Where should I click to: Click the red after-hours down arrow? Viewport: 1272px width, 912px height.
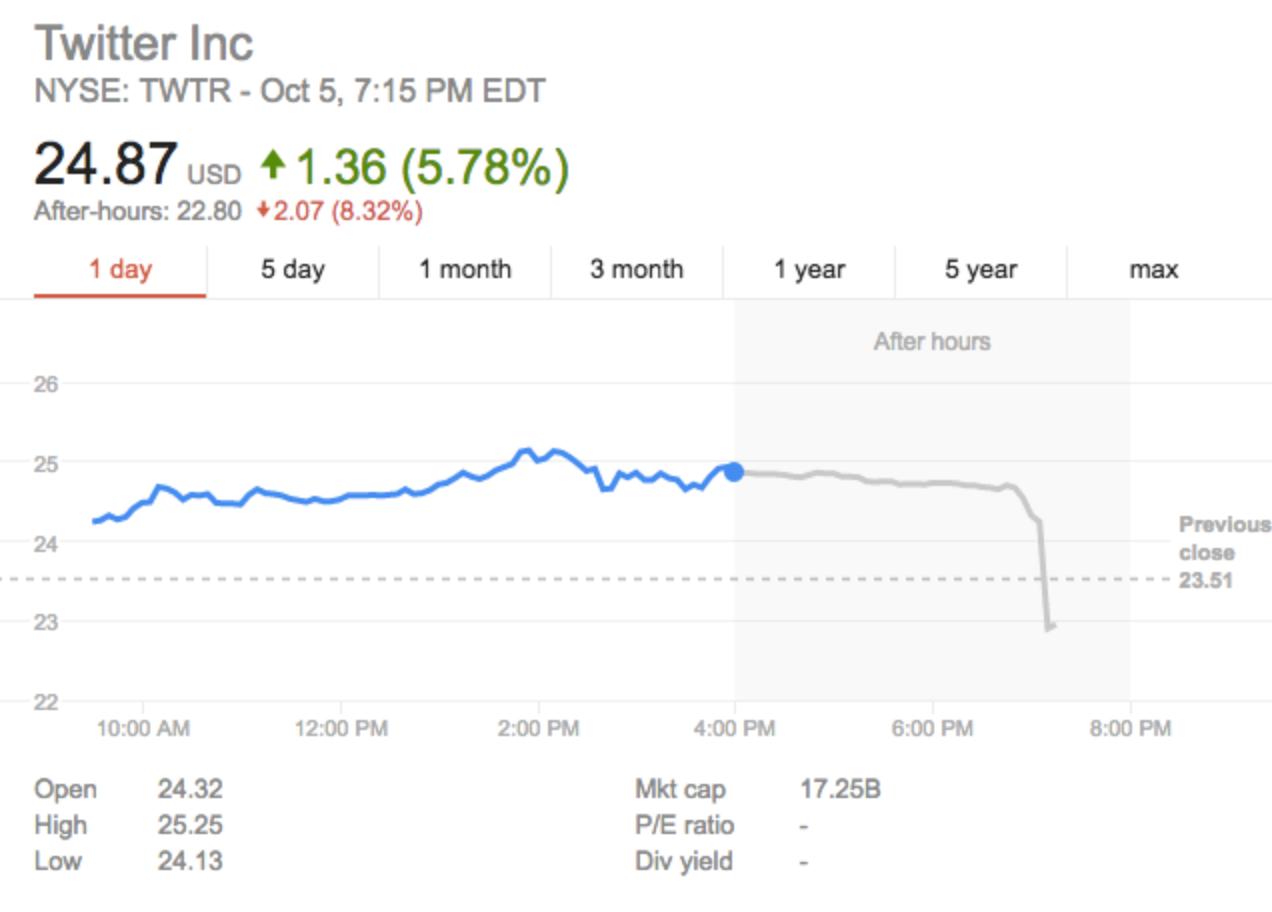(x=263, y=211)
